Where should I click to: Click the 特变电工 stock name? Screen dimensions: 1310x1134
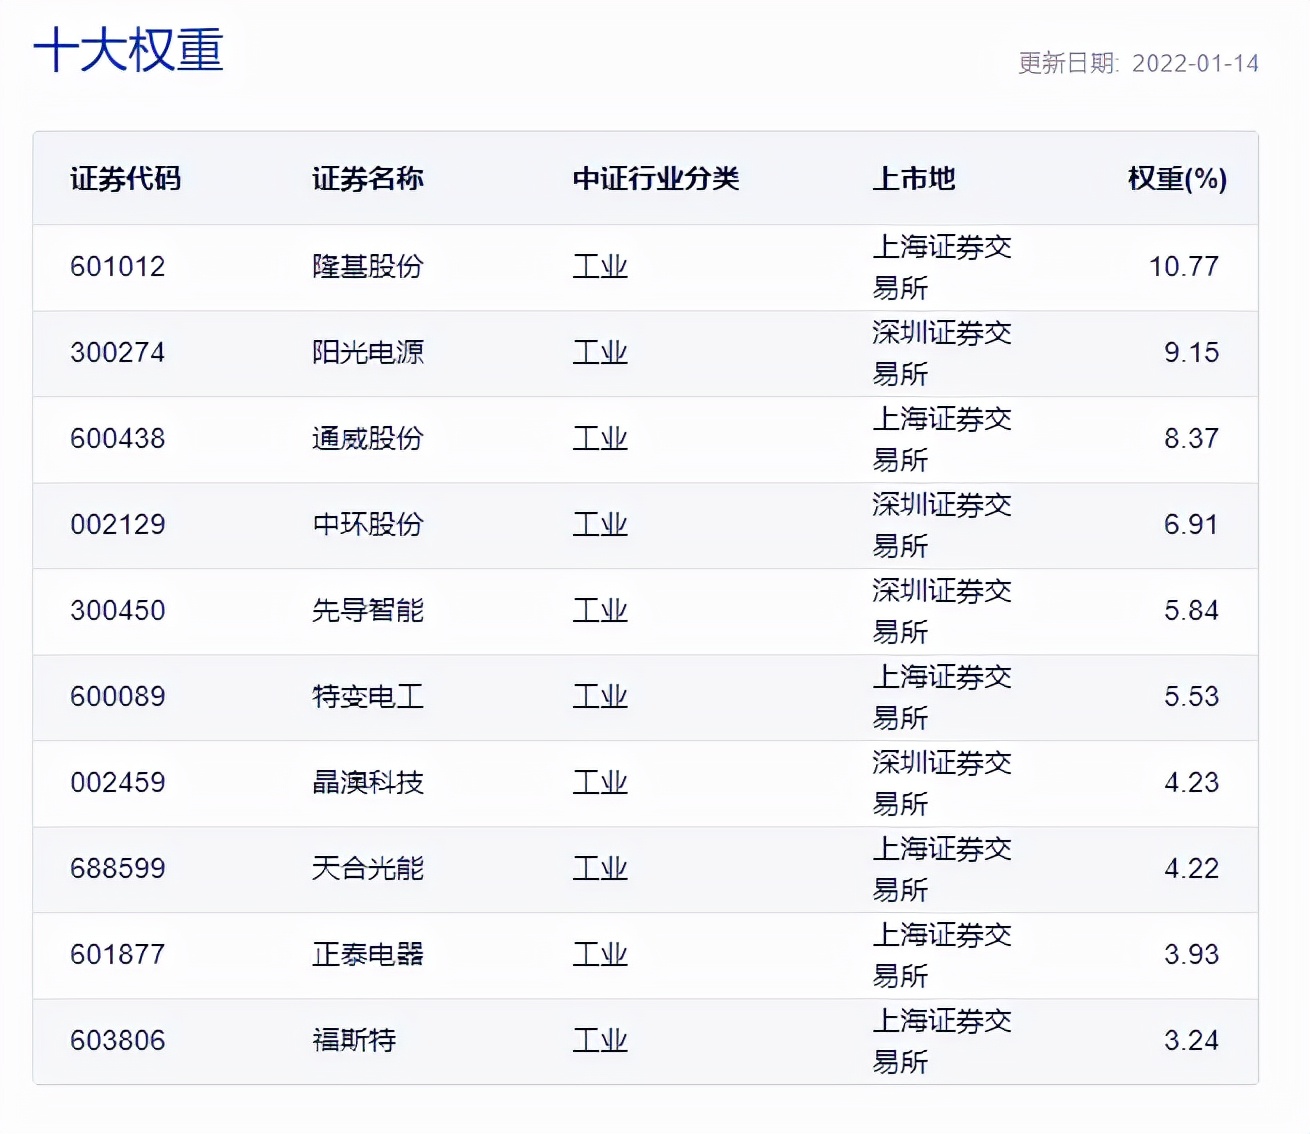pyautogui.click(x=366, y=697)
